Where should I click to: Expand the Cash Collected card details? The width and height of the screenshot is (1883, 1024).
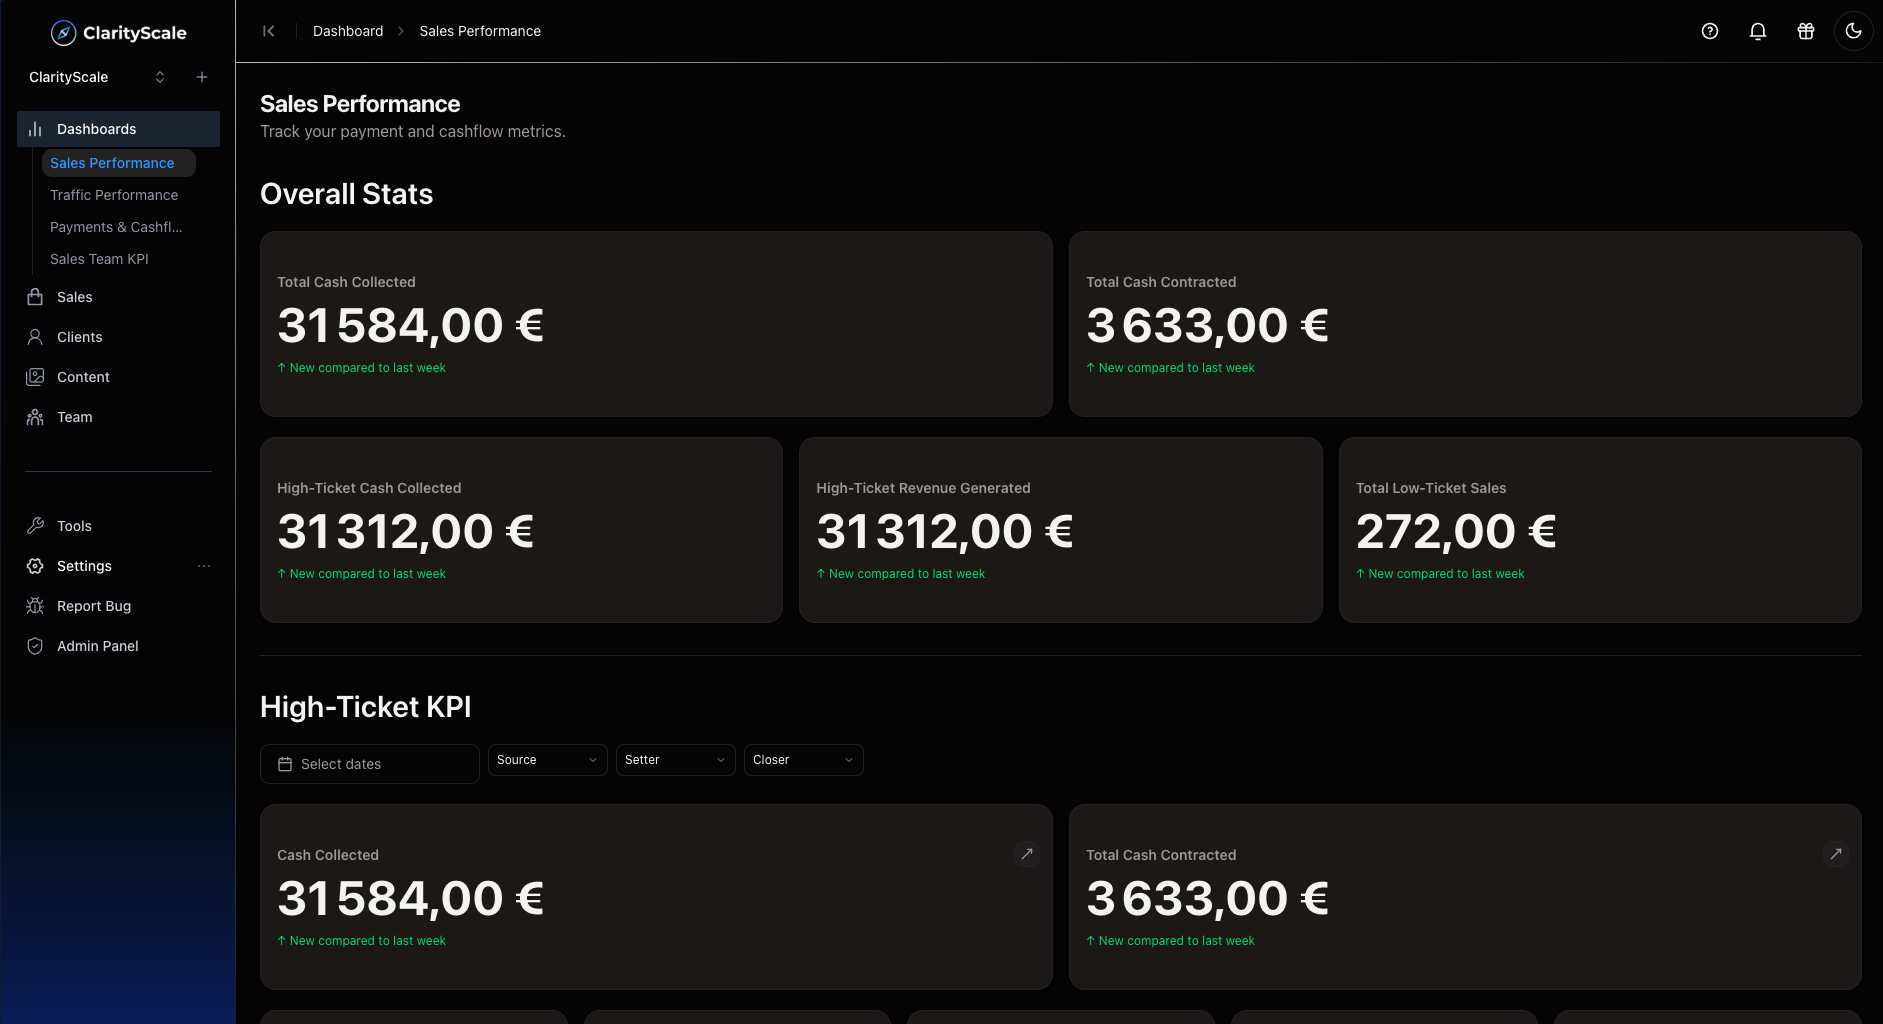pos(1027,854)
